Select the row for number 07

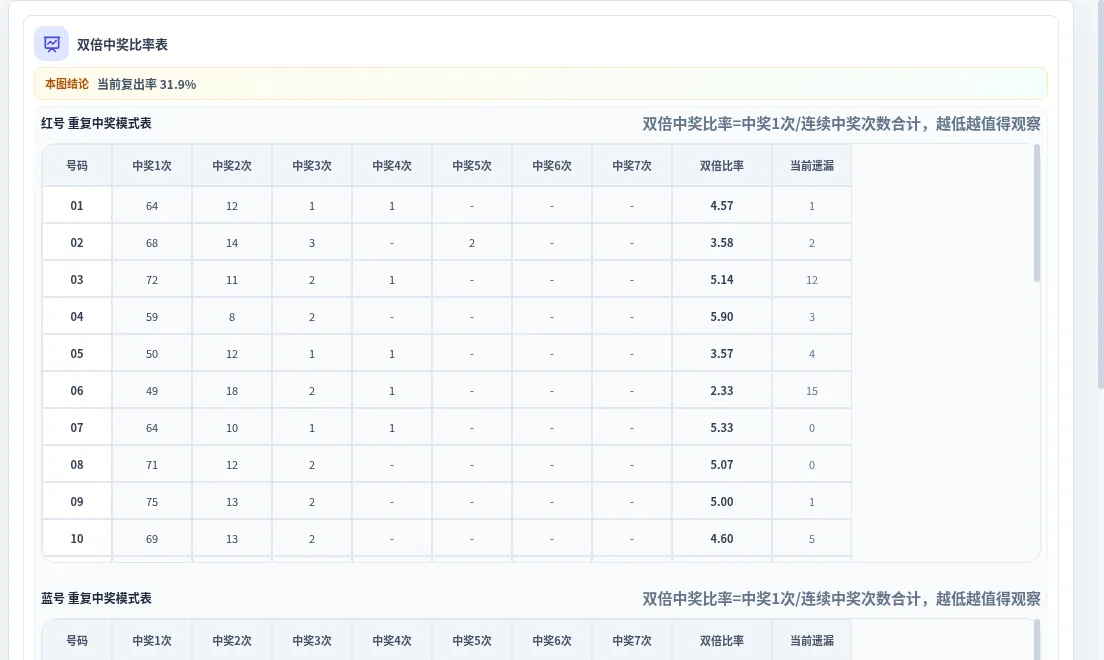pyautogui.click(x=446, y=428)
